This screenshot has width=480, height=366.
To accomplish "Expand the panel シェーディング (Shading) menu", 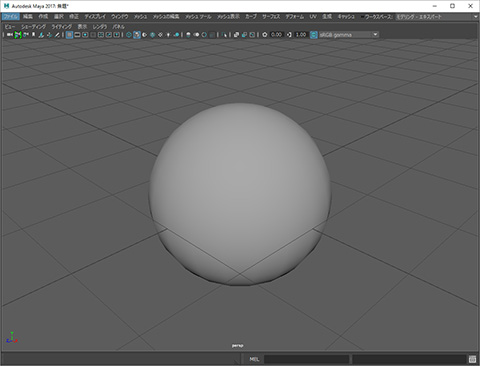I will point(34,27).
